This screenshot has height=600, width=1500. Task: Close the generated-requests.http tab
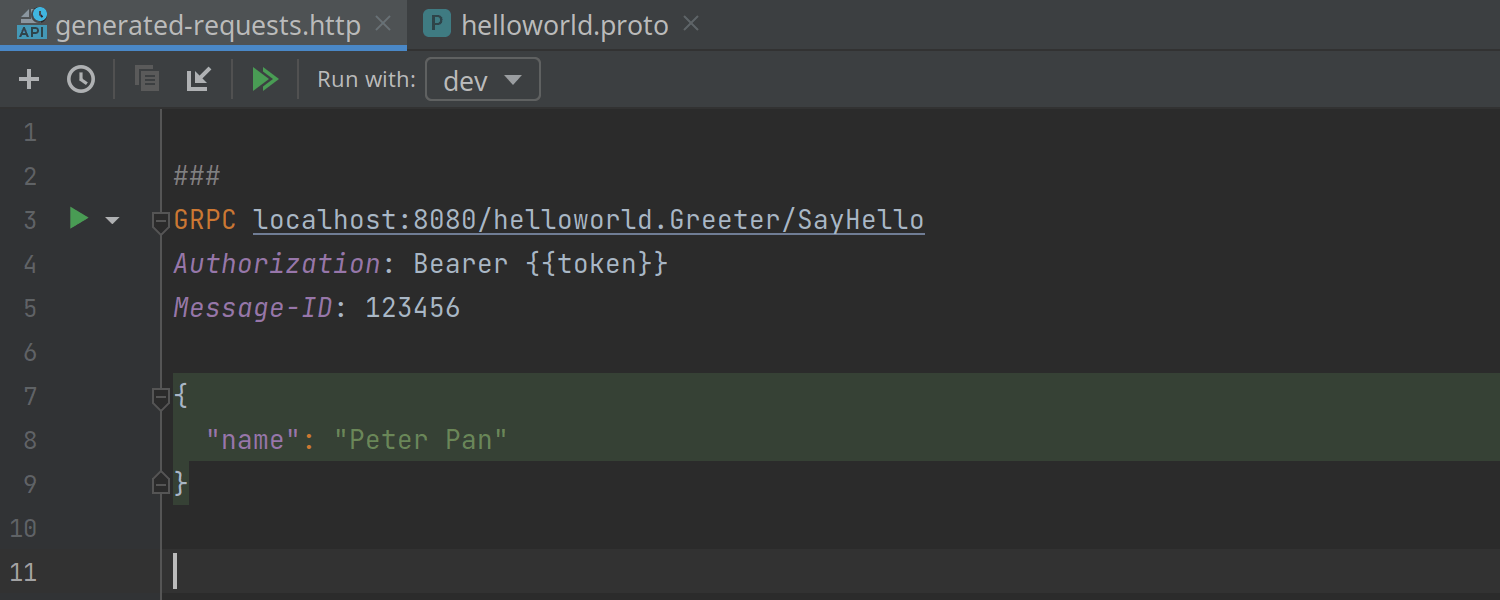pyautogui.click(x=383, y=24)
